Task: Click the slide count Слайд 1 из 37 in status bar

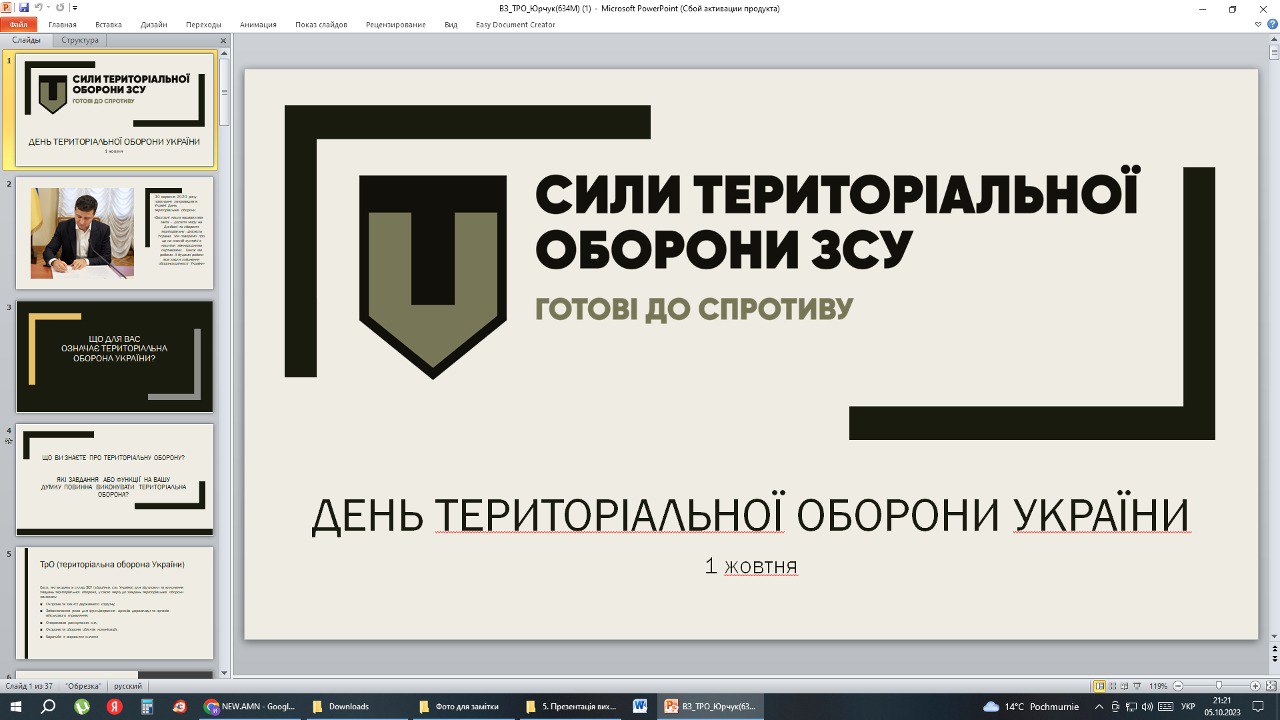Action: [x=30, y=686]
